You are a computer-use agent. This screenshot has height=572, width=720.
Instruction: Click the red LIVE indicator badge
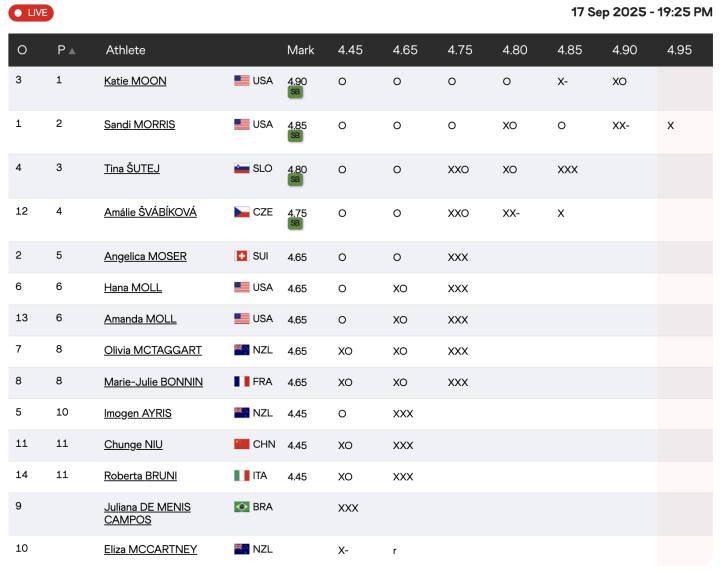[x=31, y=13]
